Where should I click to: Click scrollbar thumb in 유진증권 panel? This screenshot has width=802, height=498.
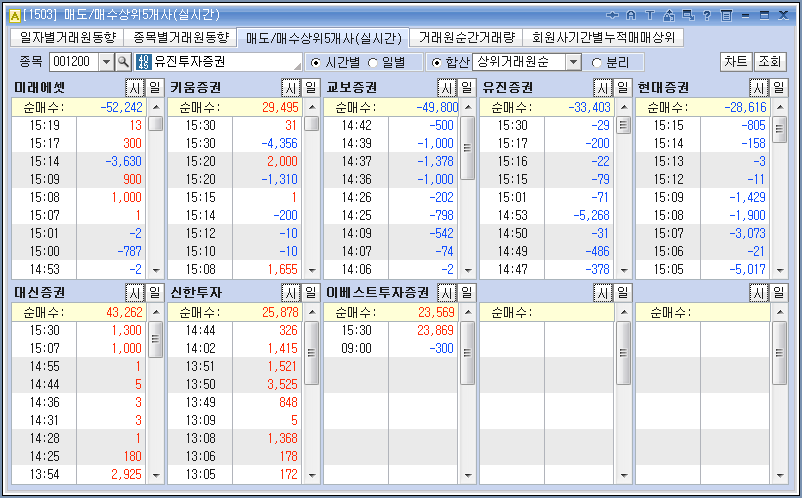(x=624, y=125)
